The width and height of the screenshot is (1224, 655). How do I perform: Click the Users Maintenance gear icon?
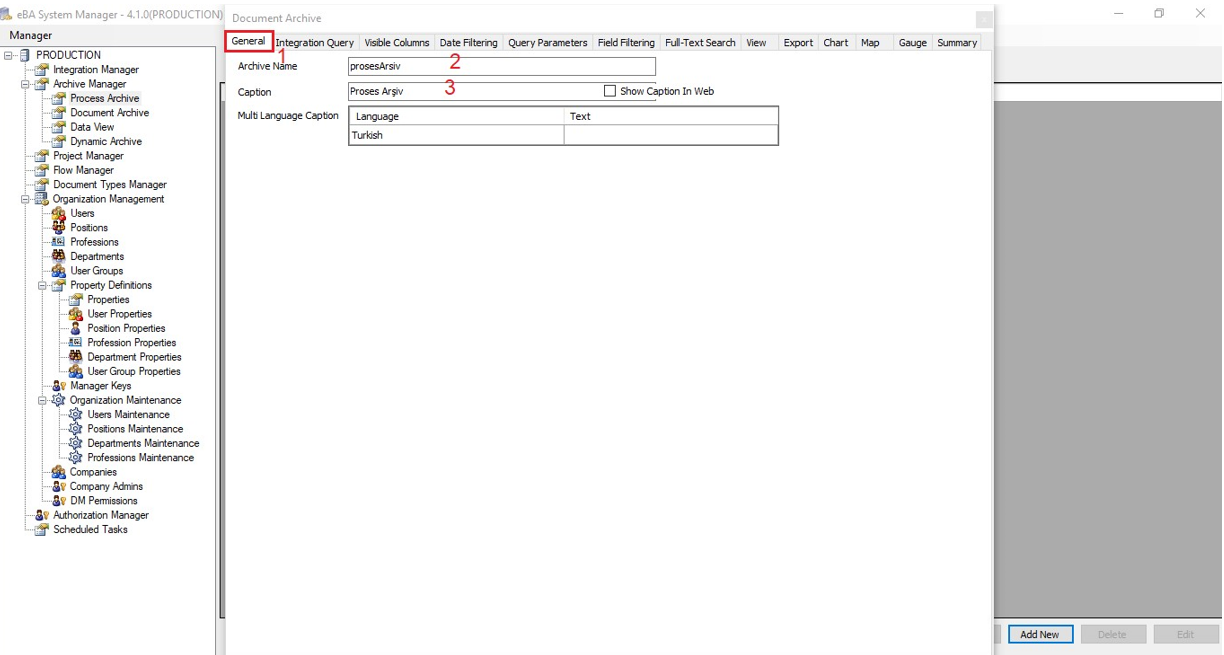tap(76, 414)
